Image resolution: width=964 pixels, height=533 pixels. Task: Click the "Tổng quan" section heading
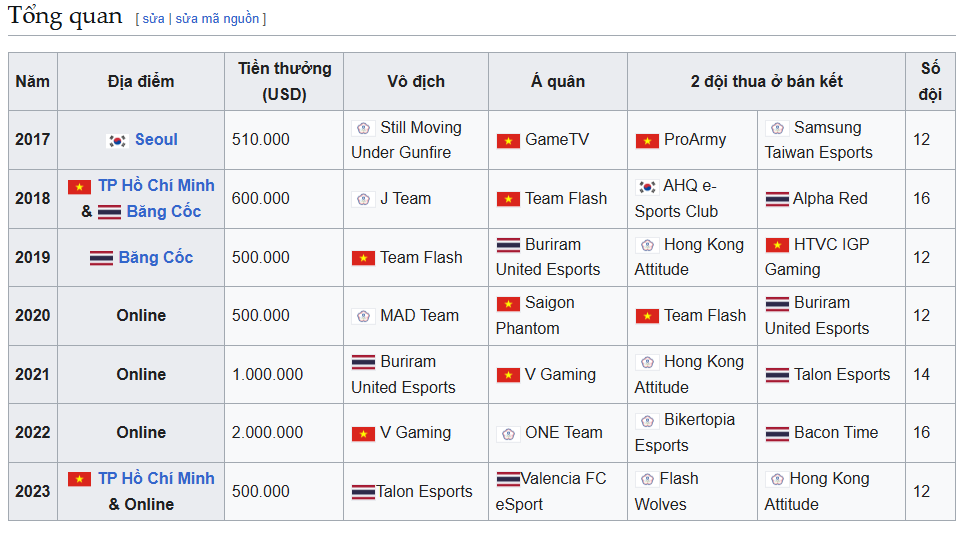(x=65, y=17)
